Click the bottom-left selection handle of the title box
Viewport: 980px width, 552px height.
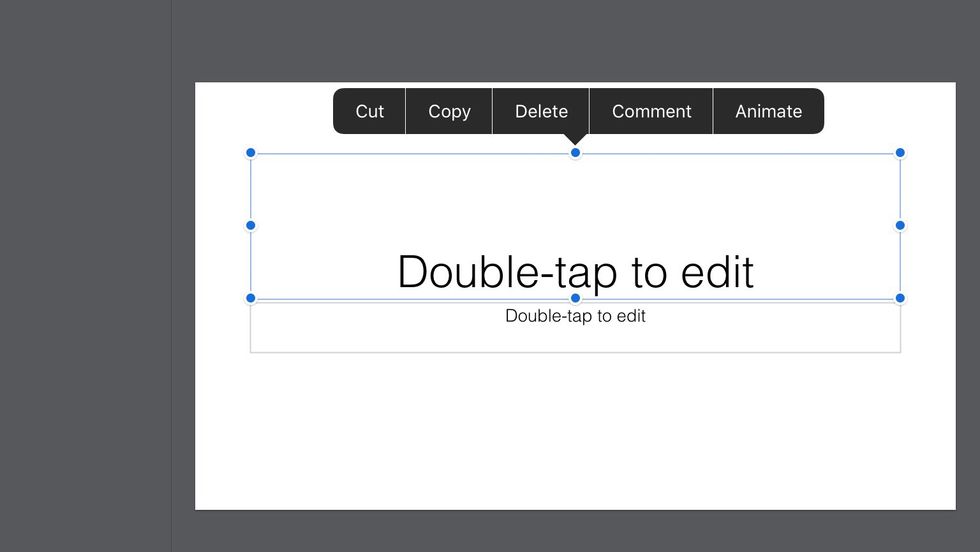click(x=251, y=298)
